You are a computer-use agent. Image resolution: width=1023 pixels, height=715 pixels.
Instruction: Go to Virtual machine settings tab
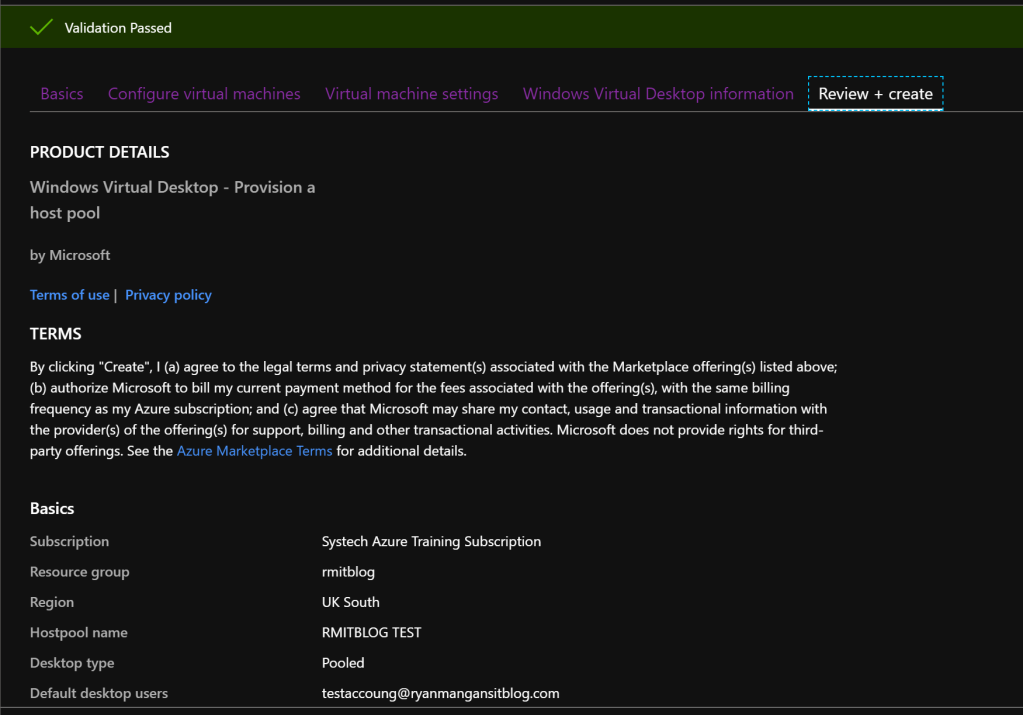click(412, 94)
